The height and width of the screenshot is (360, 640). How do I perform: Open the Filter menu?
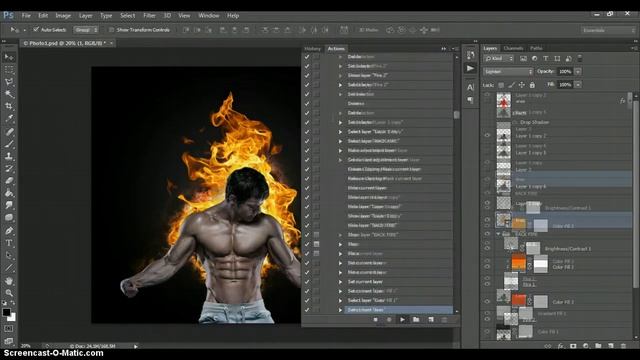149,16
